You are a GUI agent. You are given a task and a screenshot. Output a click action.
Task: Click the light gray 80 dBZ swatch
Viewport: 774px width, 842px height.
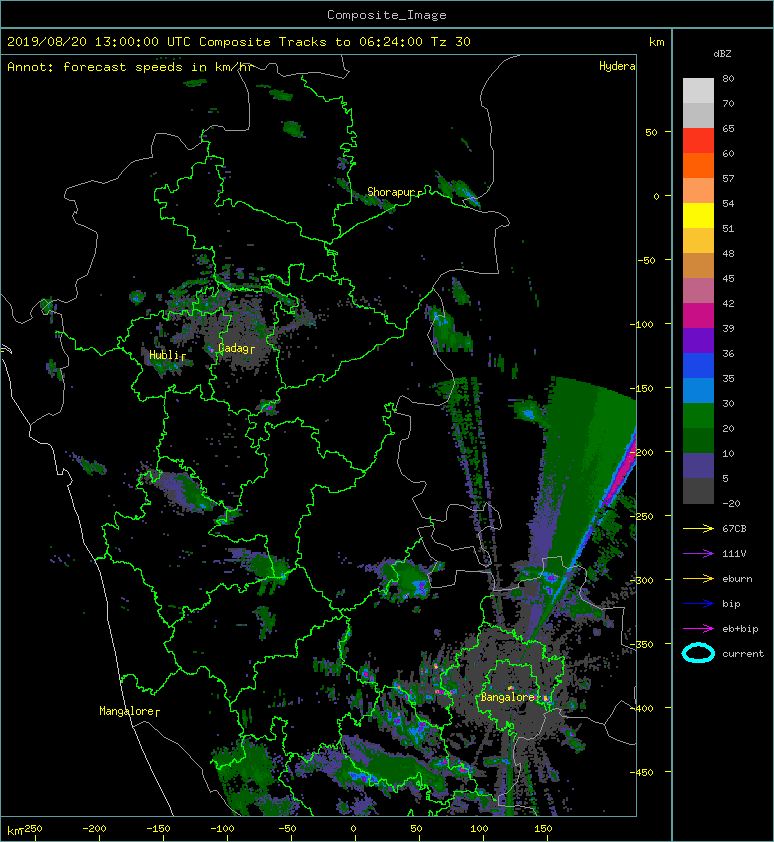(698, 91)
